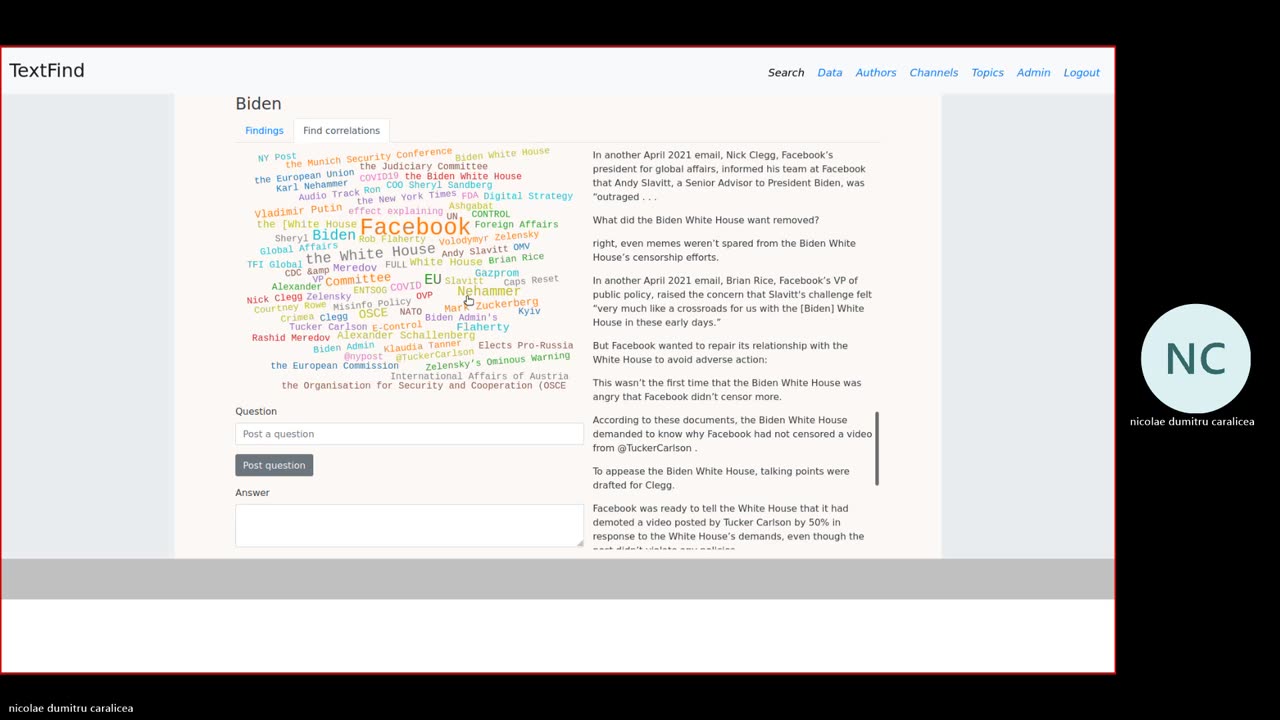
Task: Click 'Gazprom' in the word cloud
Action: click(x=497, y=272)
